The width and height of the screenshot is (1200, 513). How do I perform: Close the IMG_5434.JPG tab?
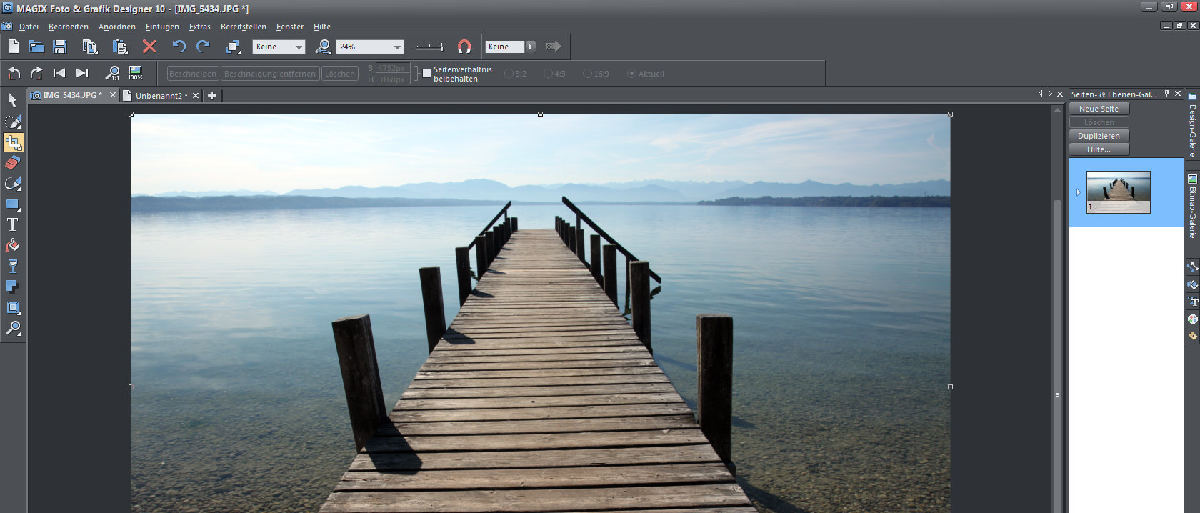tap(113, 96)
